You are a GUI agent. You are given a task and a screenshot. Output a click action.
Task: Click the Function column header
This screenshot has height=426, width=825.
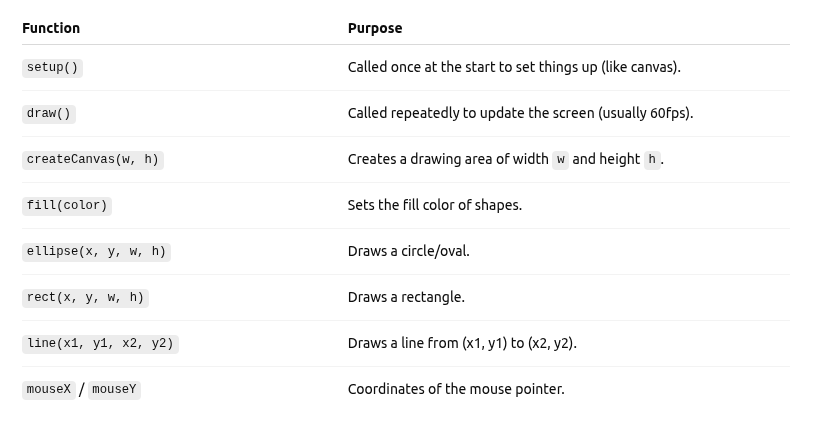click(51, 28)
